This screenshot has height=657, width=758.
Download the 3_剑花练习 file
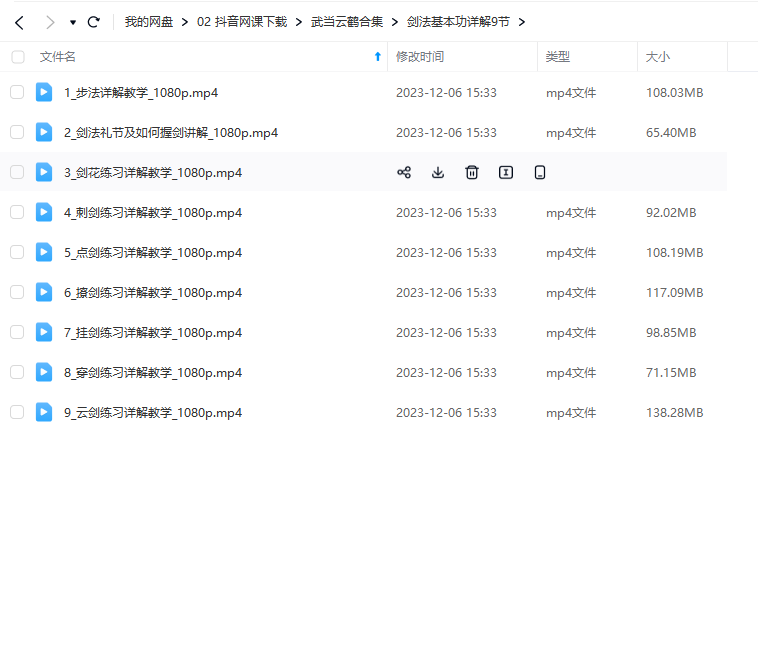click(438, 173)
